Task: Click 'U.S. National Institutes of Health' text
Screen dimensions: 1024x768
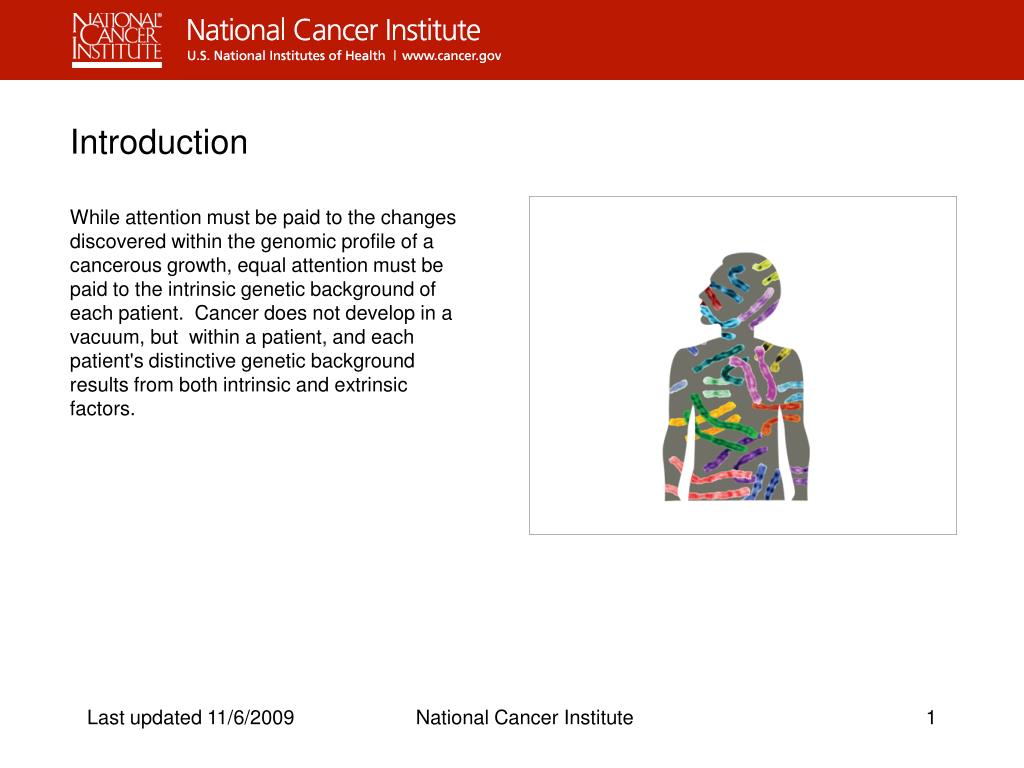Action: [286, 56]
